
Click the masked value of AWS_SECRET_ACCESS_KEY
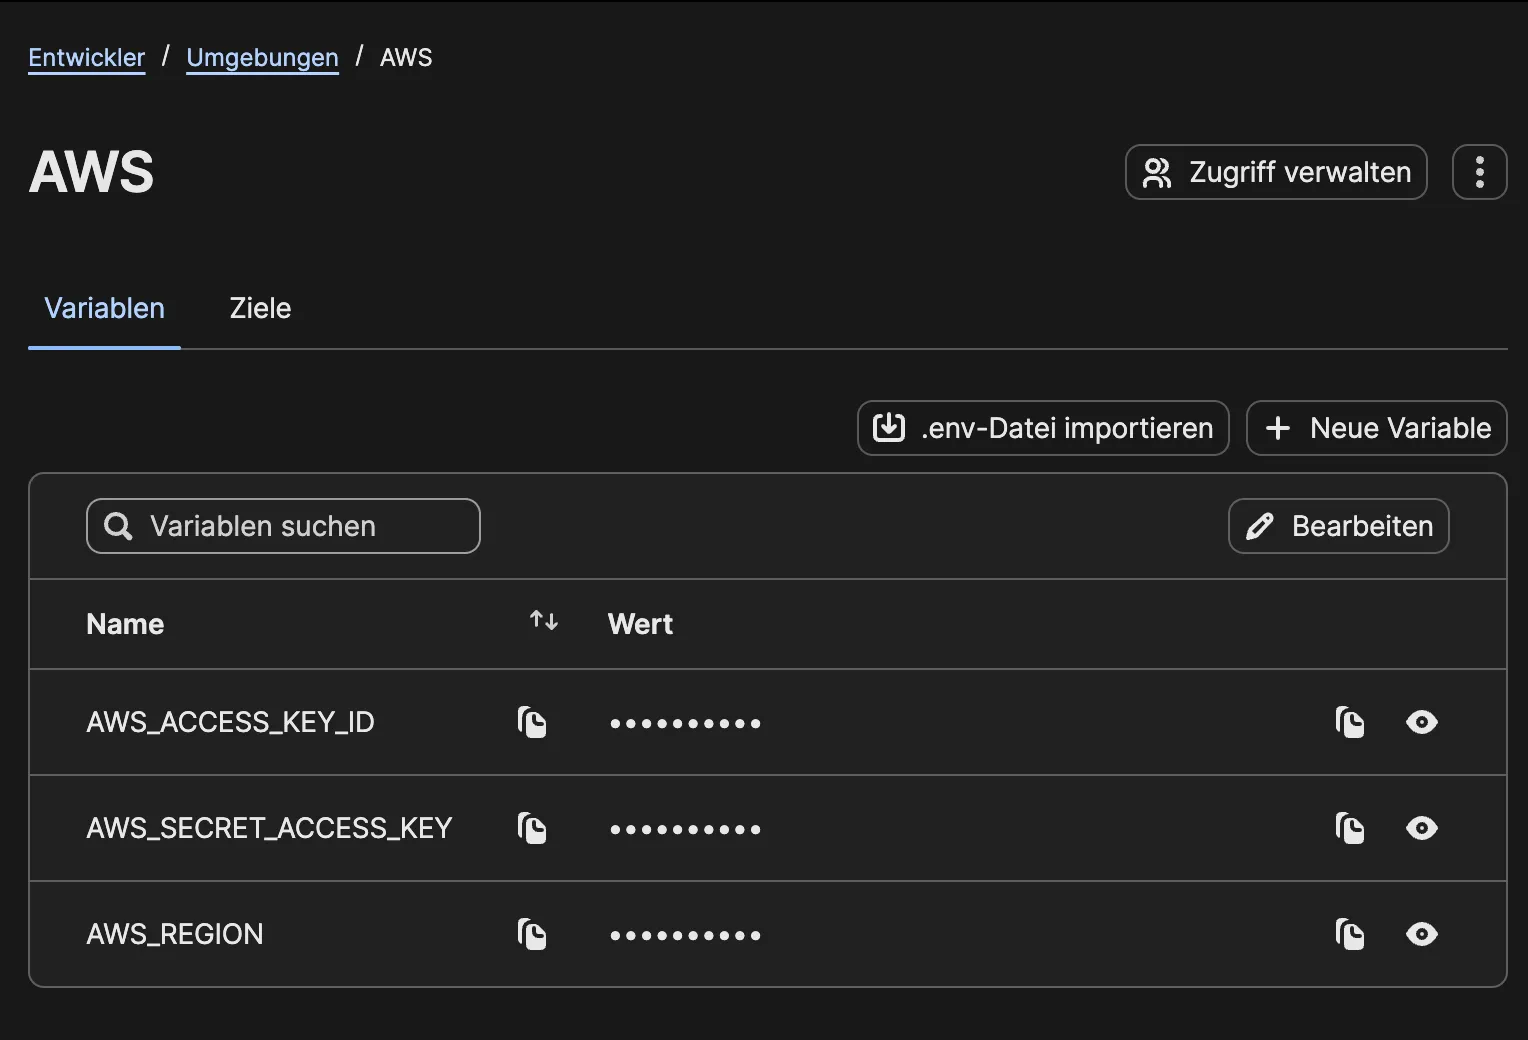click(686, 829)
